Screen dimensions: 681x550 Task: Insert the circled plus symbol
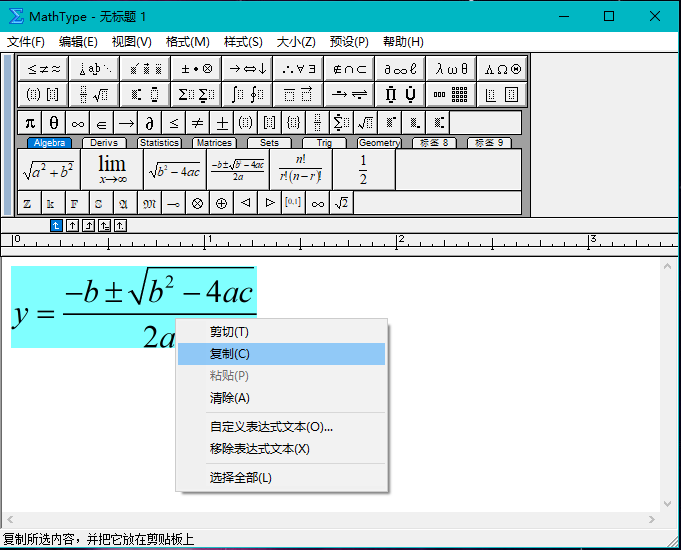[221, 203]
